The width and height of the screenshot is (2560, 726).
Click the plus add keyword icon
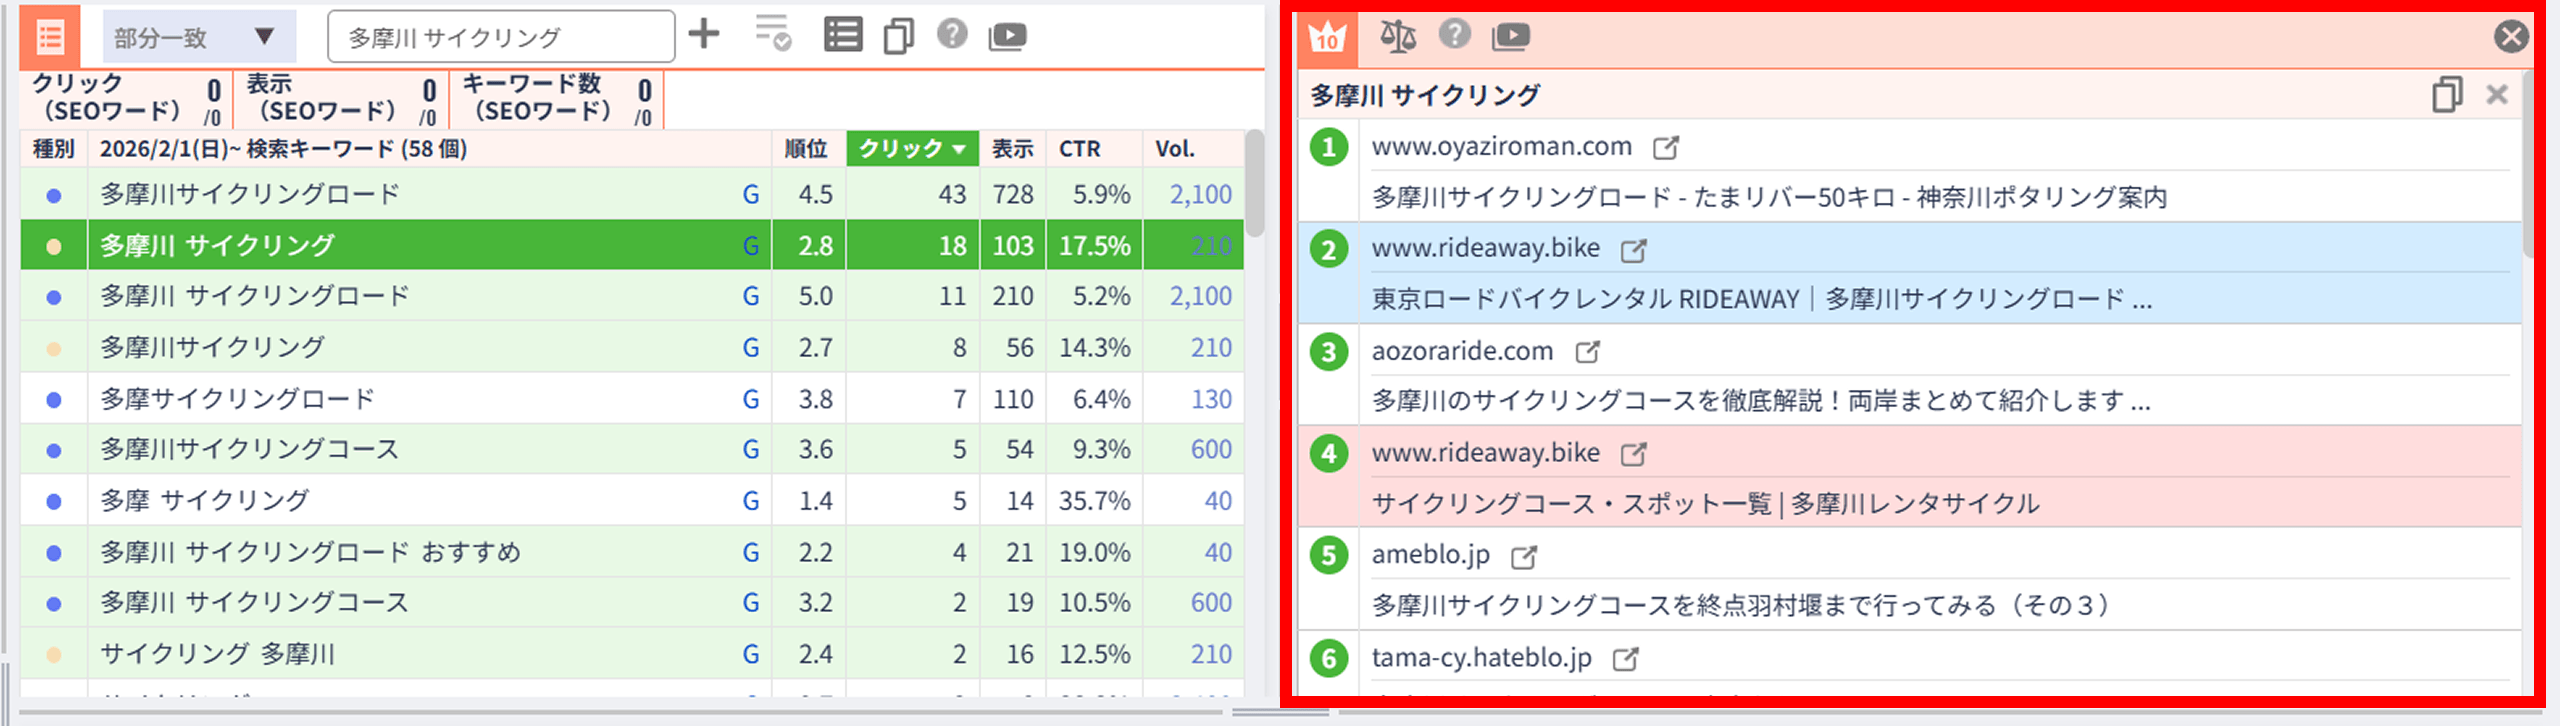click(x=704, y=35)
